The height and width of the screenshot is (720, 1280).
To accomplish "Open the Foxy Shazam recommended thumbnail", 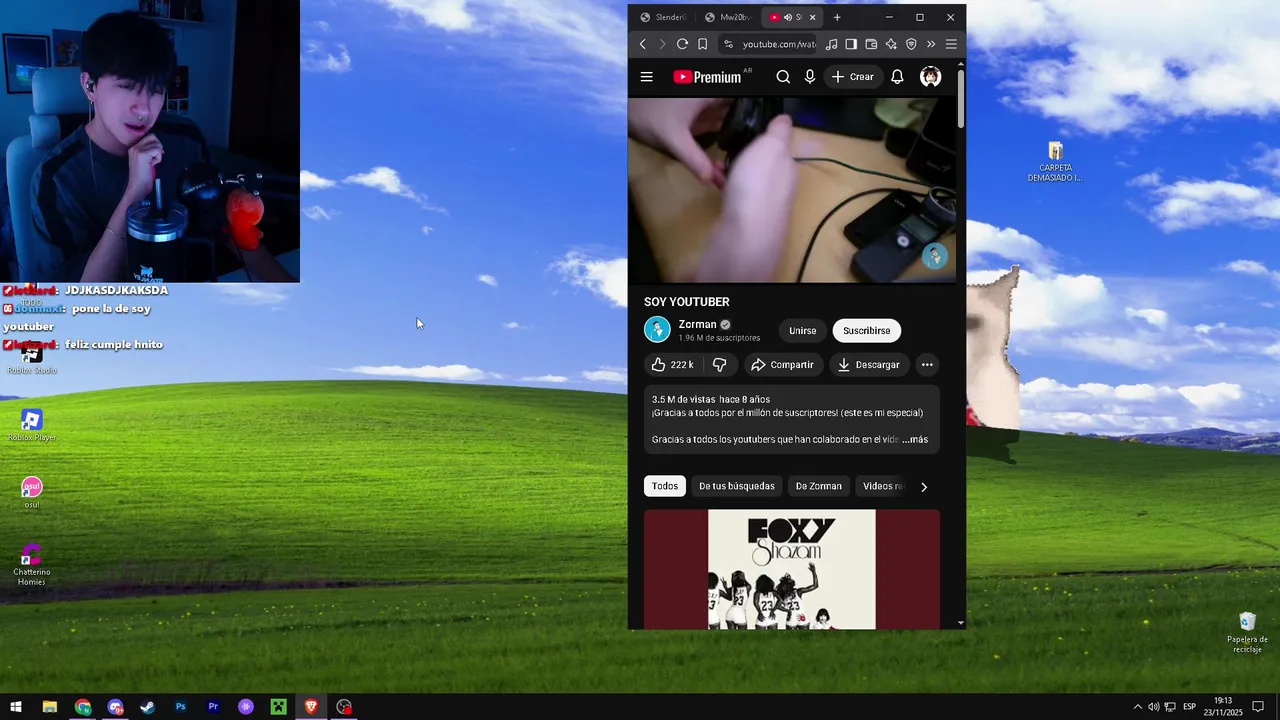I will coord(792,569).
